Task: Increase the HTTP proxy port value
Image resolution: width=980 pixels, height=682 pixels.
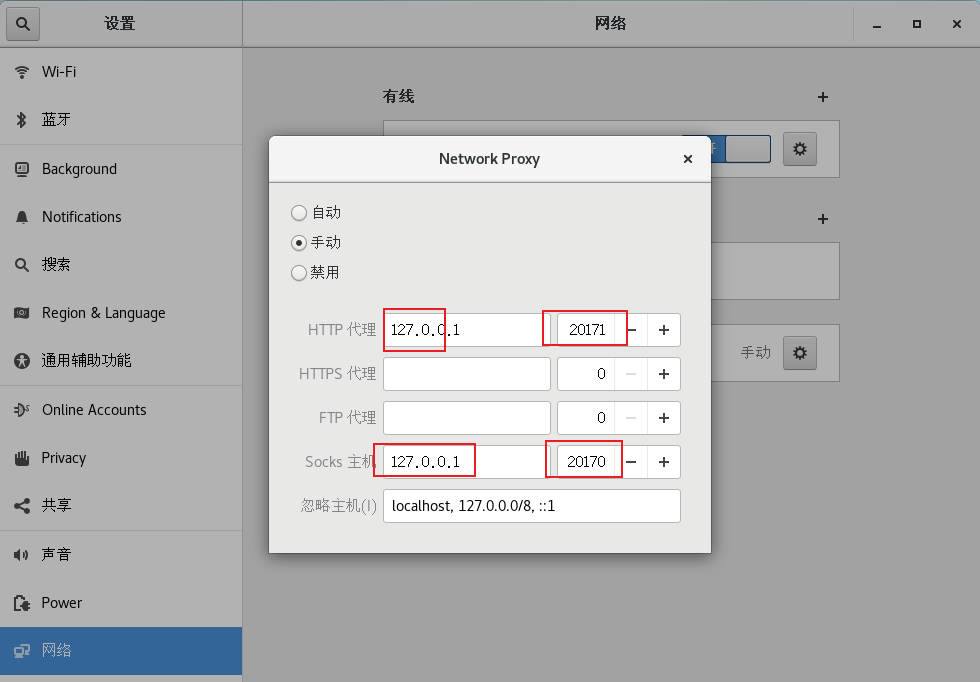Action: 664,329
